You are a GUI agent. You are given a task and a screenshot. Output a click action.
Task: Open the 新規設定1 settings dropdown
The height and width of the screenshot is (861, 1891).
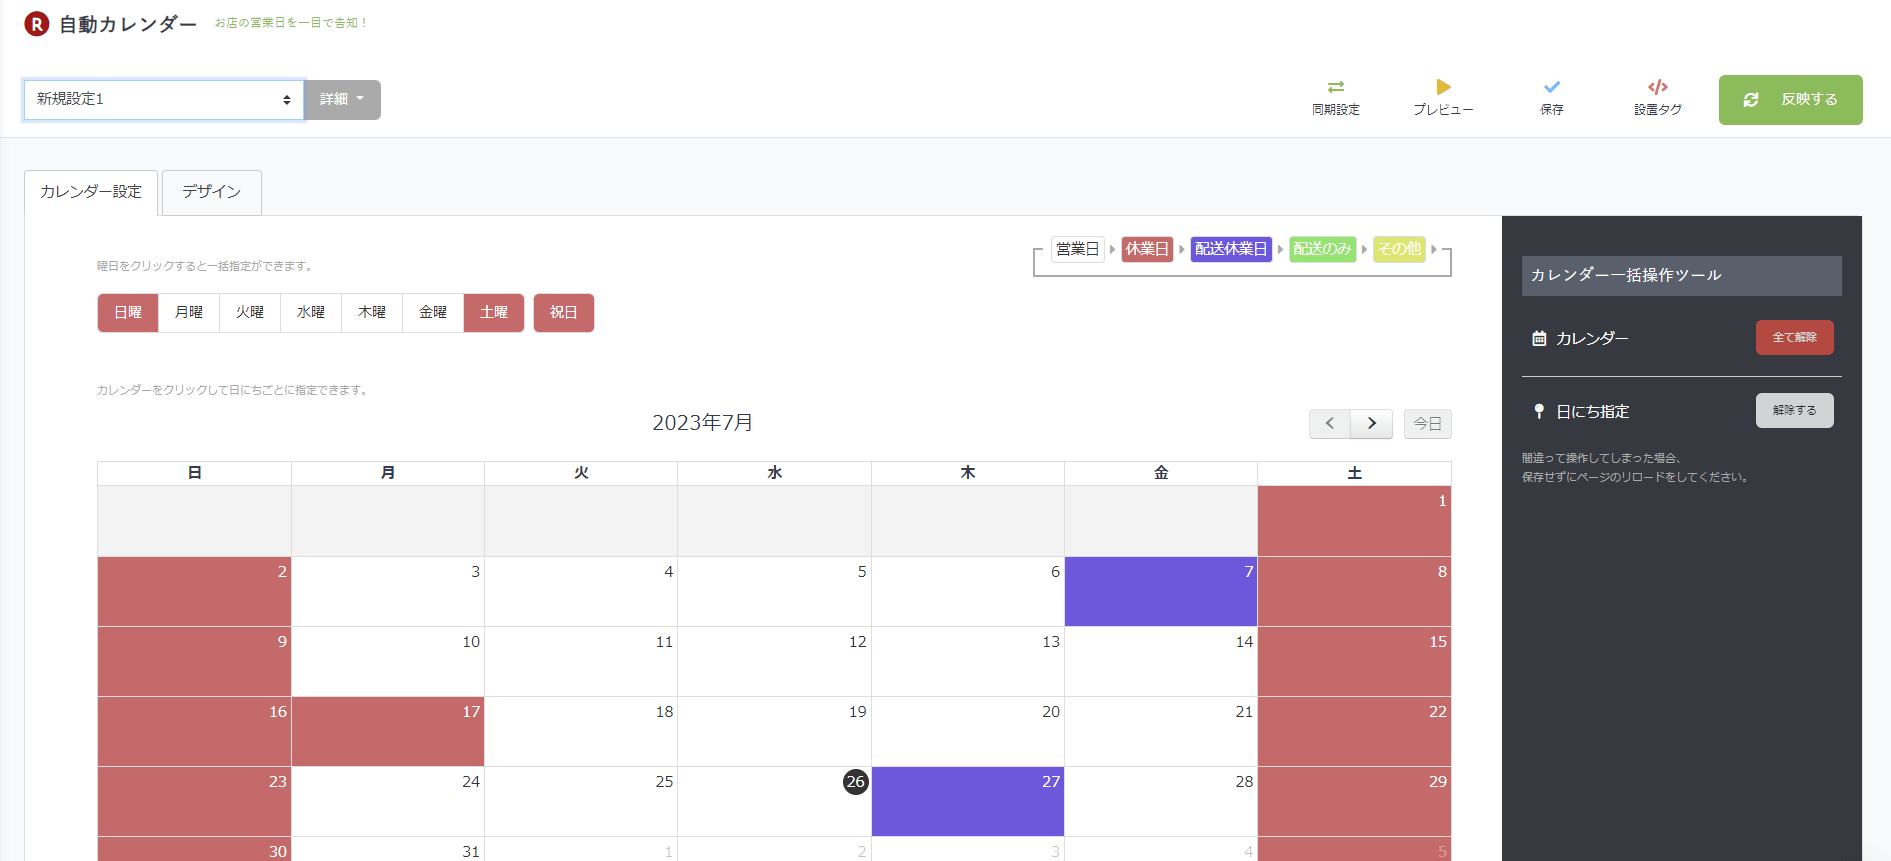[164, 100]
